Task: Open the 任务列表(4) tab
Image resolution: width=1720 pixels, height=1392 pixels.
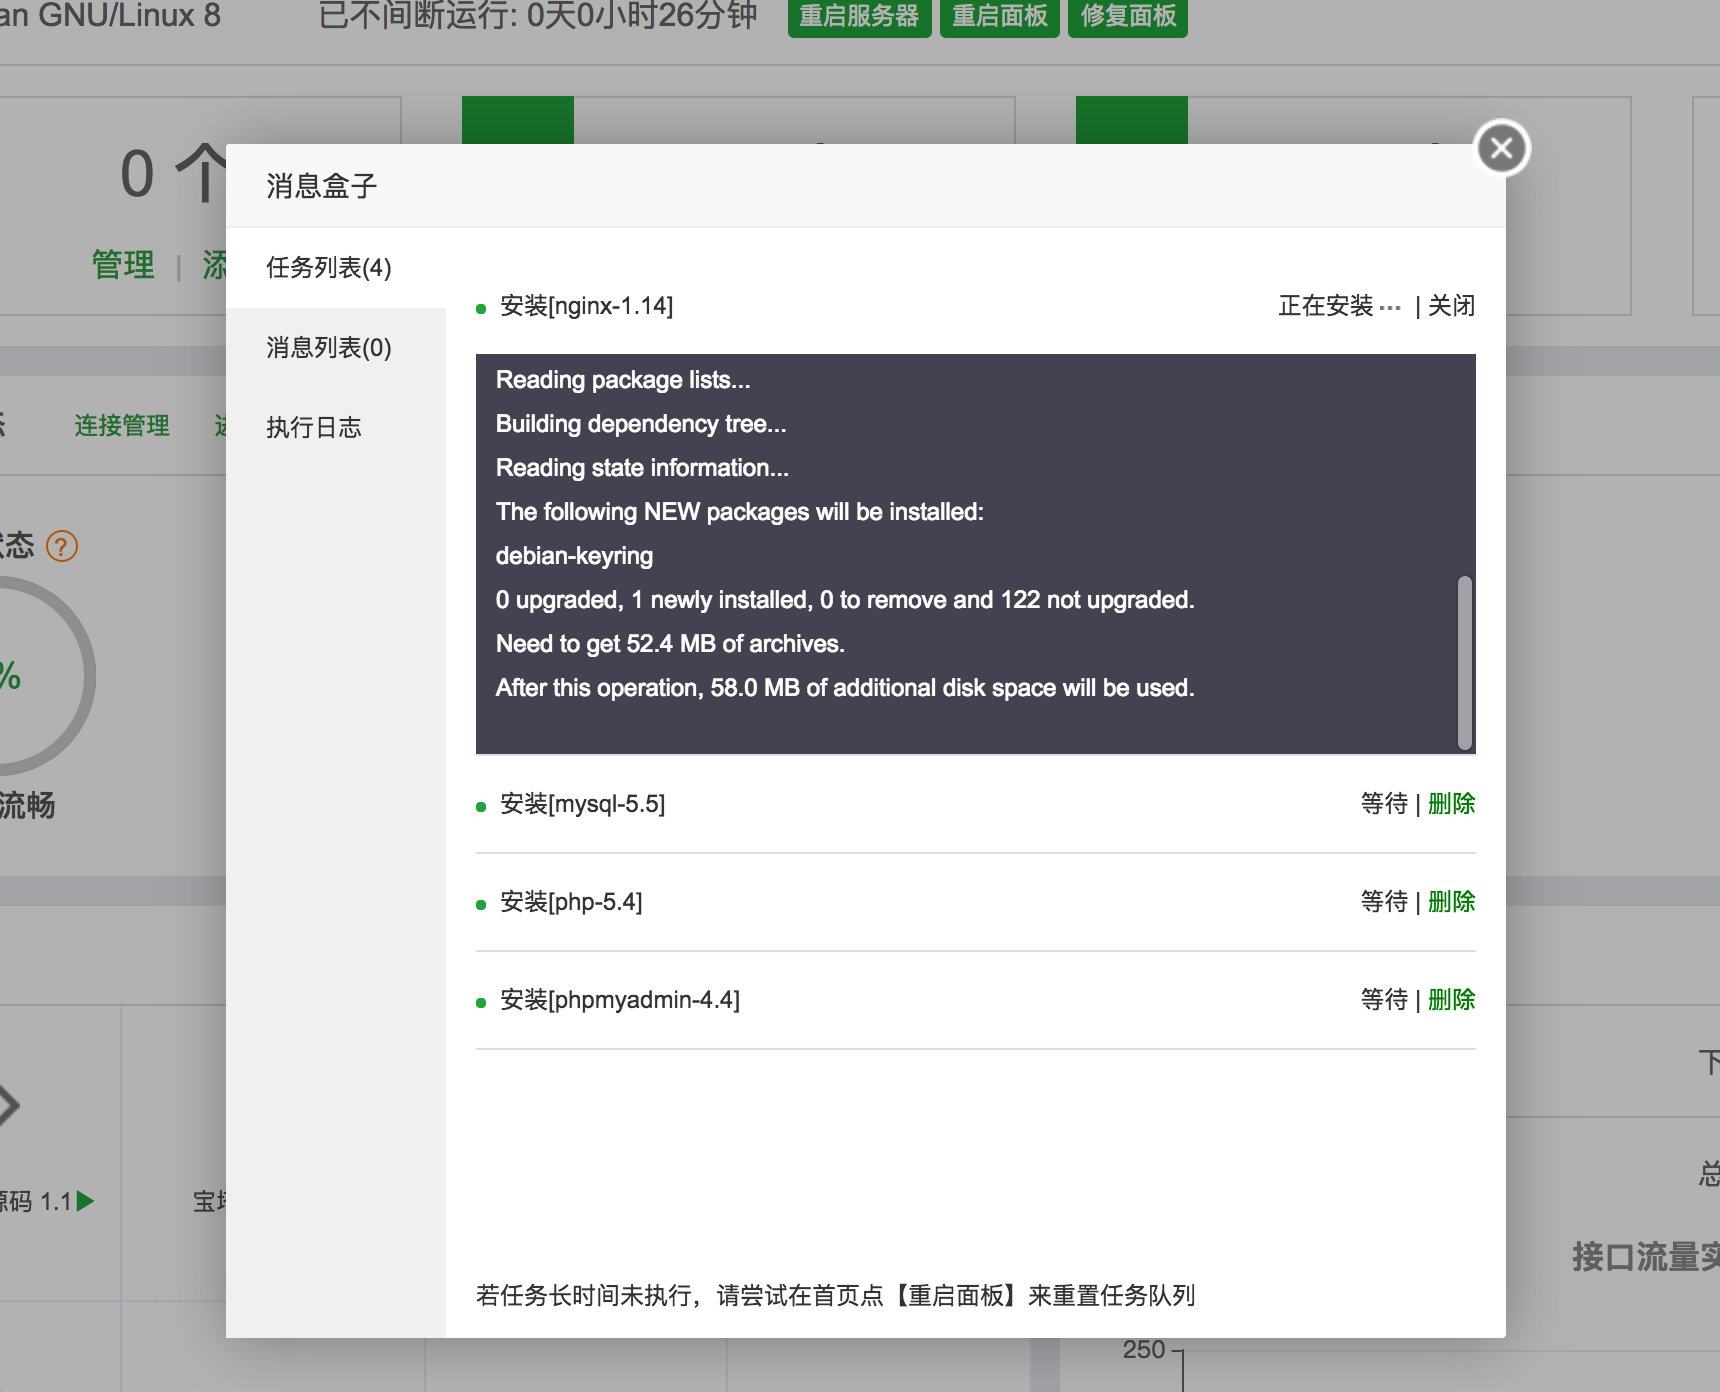Action: (336, 268)
